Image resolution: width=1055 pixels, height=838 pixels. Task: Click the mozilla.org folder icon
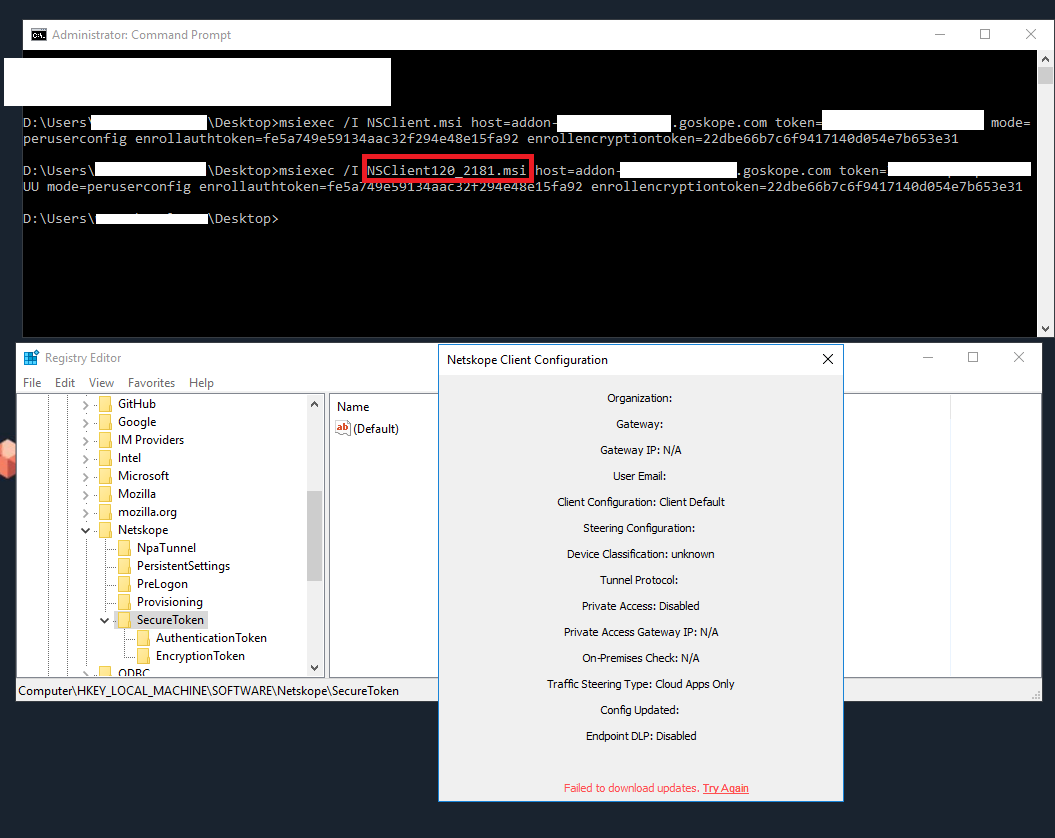[105, 512]
